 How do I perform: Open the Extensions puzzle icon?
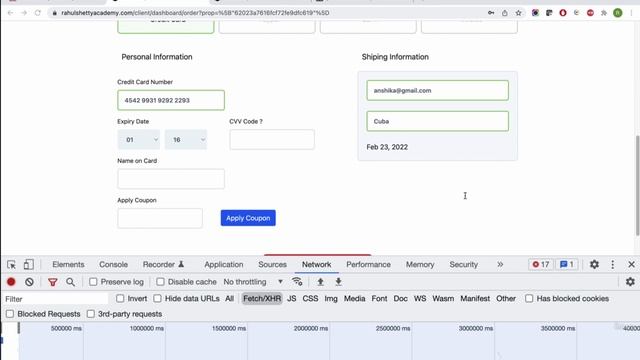tap(604, 13)
